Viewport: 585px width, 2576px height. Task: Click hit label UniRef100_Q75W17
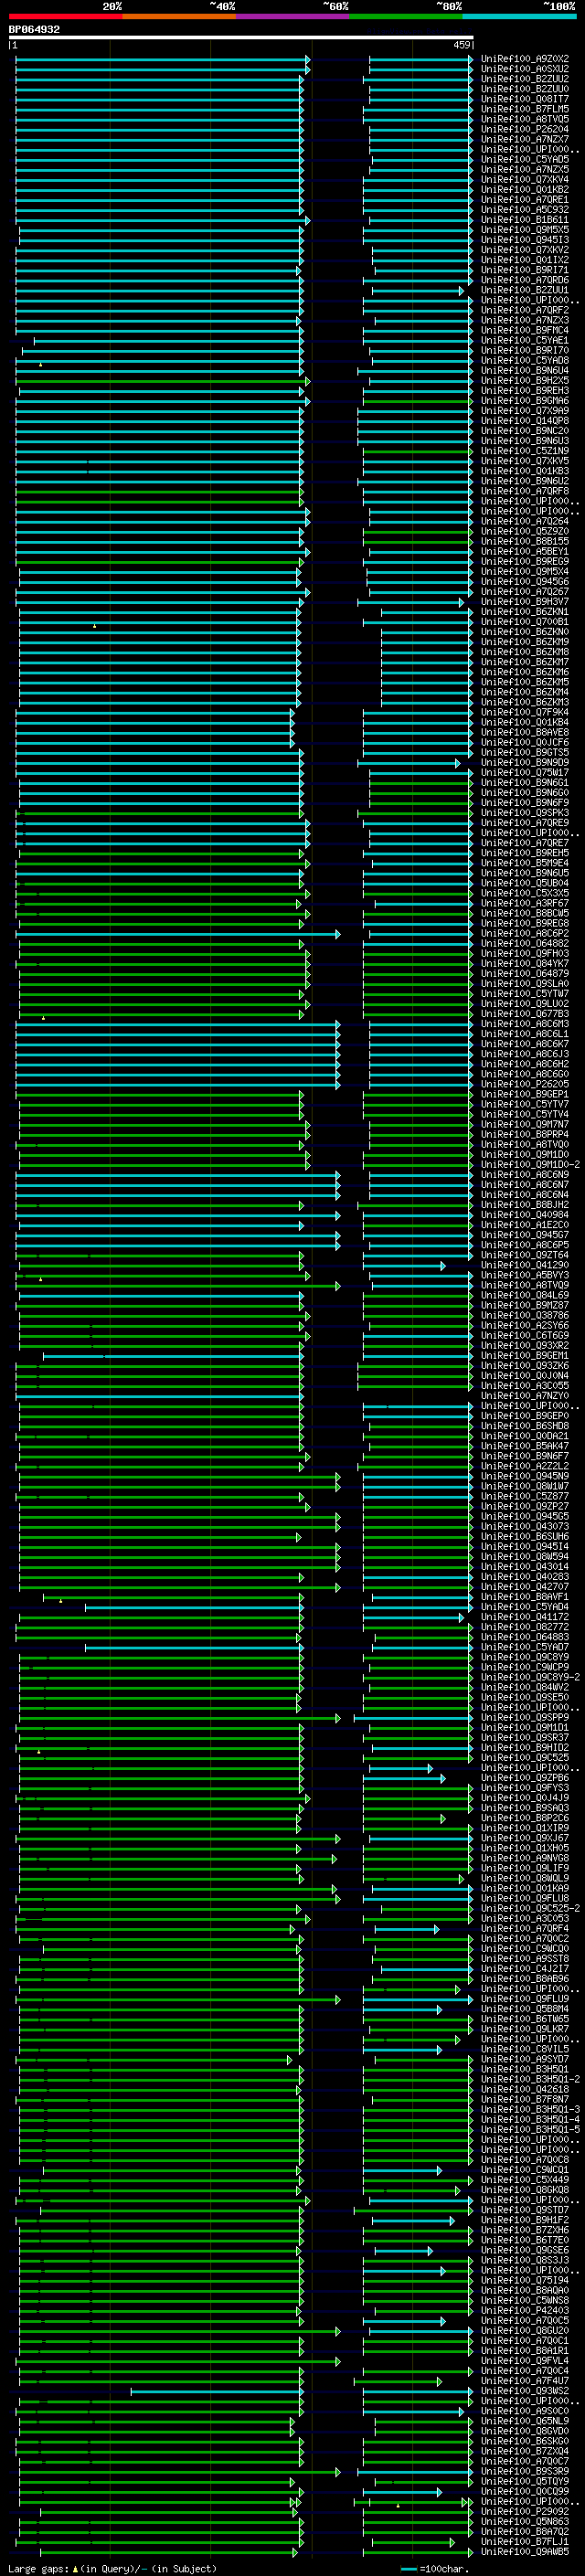click(x=525, y=773)
